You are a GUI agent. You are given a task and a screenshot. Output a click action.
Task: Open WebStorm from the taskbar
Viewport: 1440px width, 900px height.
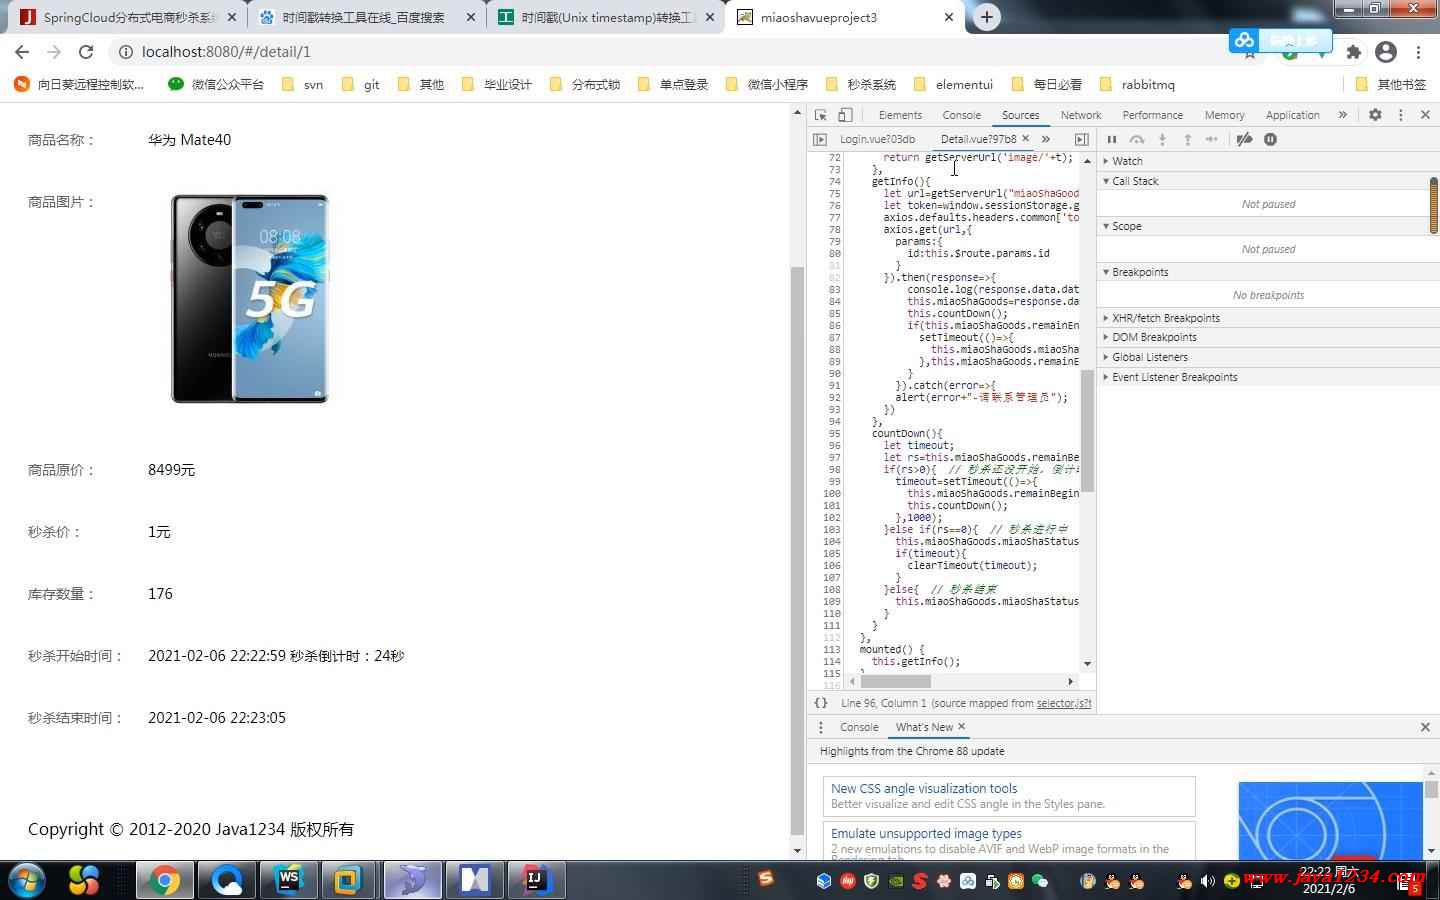coord(289,880)
